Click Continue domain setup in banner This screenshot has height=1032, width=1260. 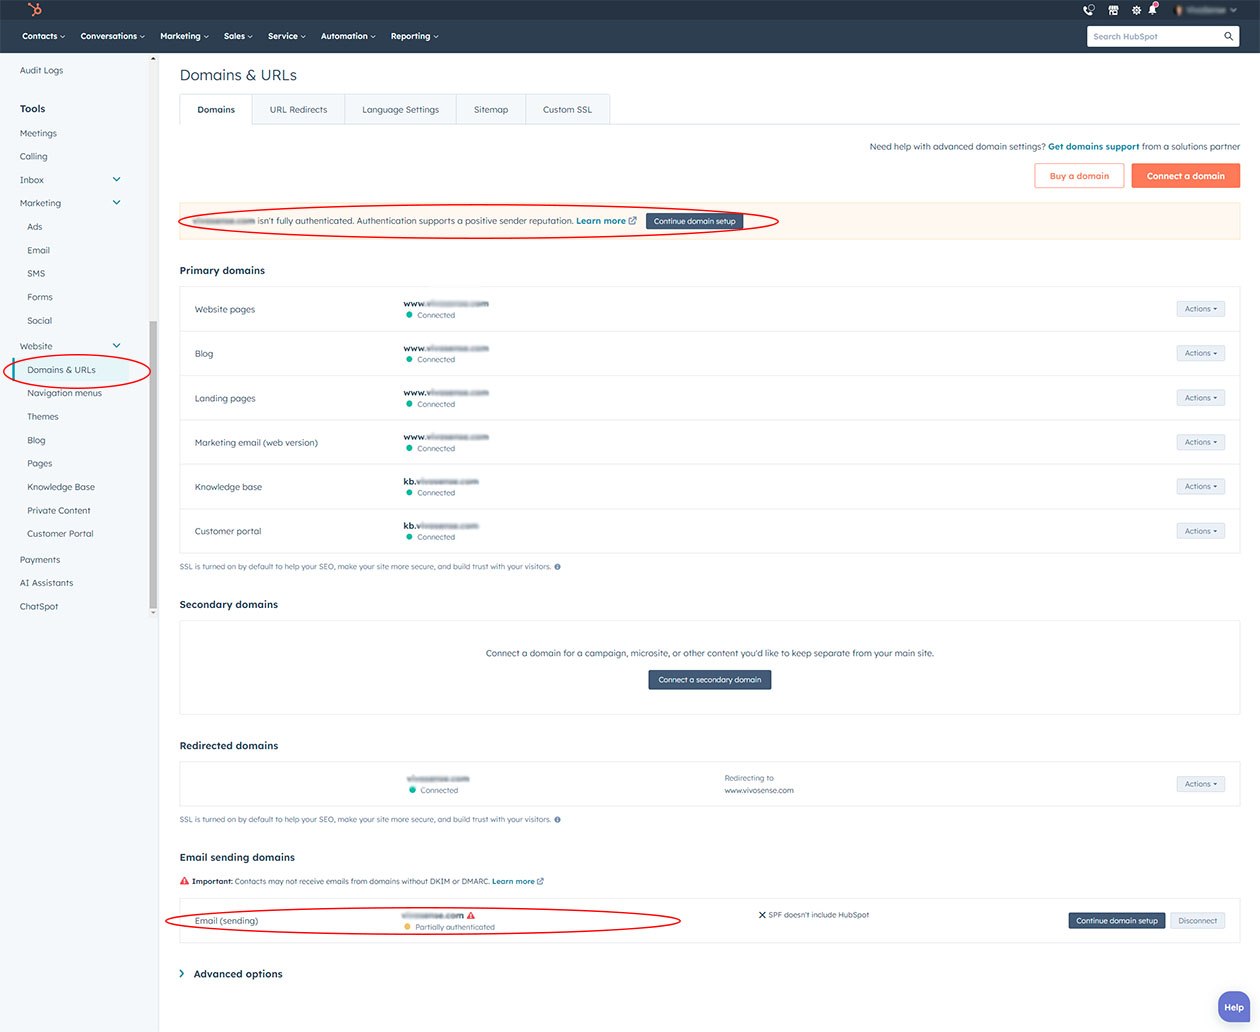click(x=694, y=221)
